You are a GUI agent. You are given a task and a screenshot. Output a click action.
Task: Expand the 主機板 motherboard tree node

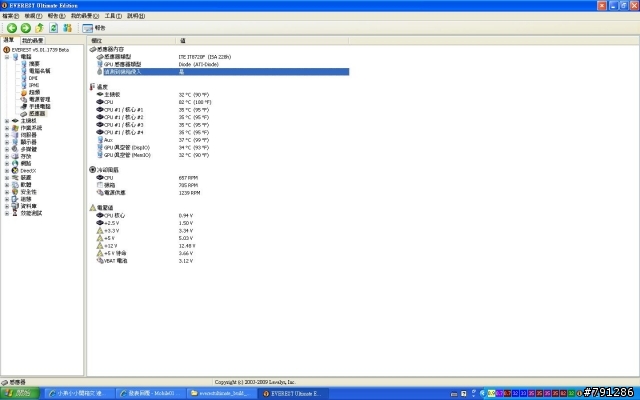pos(7,121)
